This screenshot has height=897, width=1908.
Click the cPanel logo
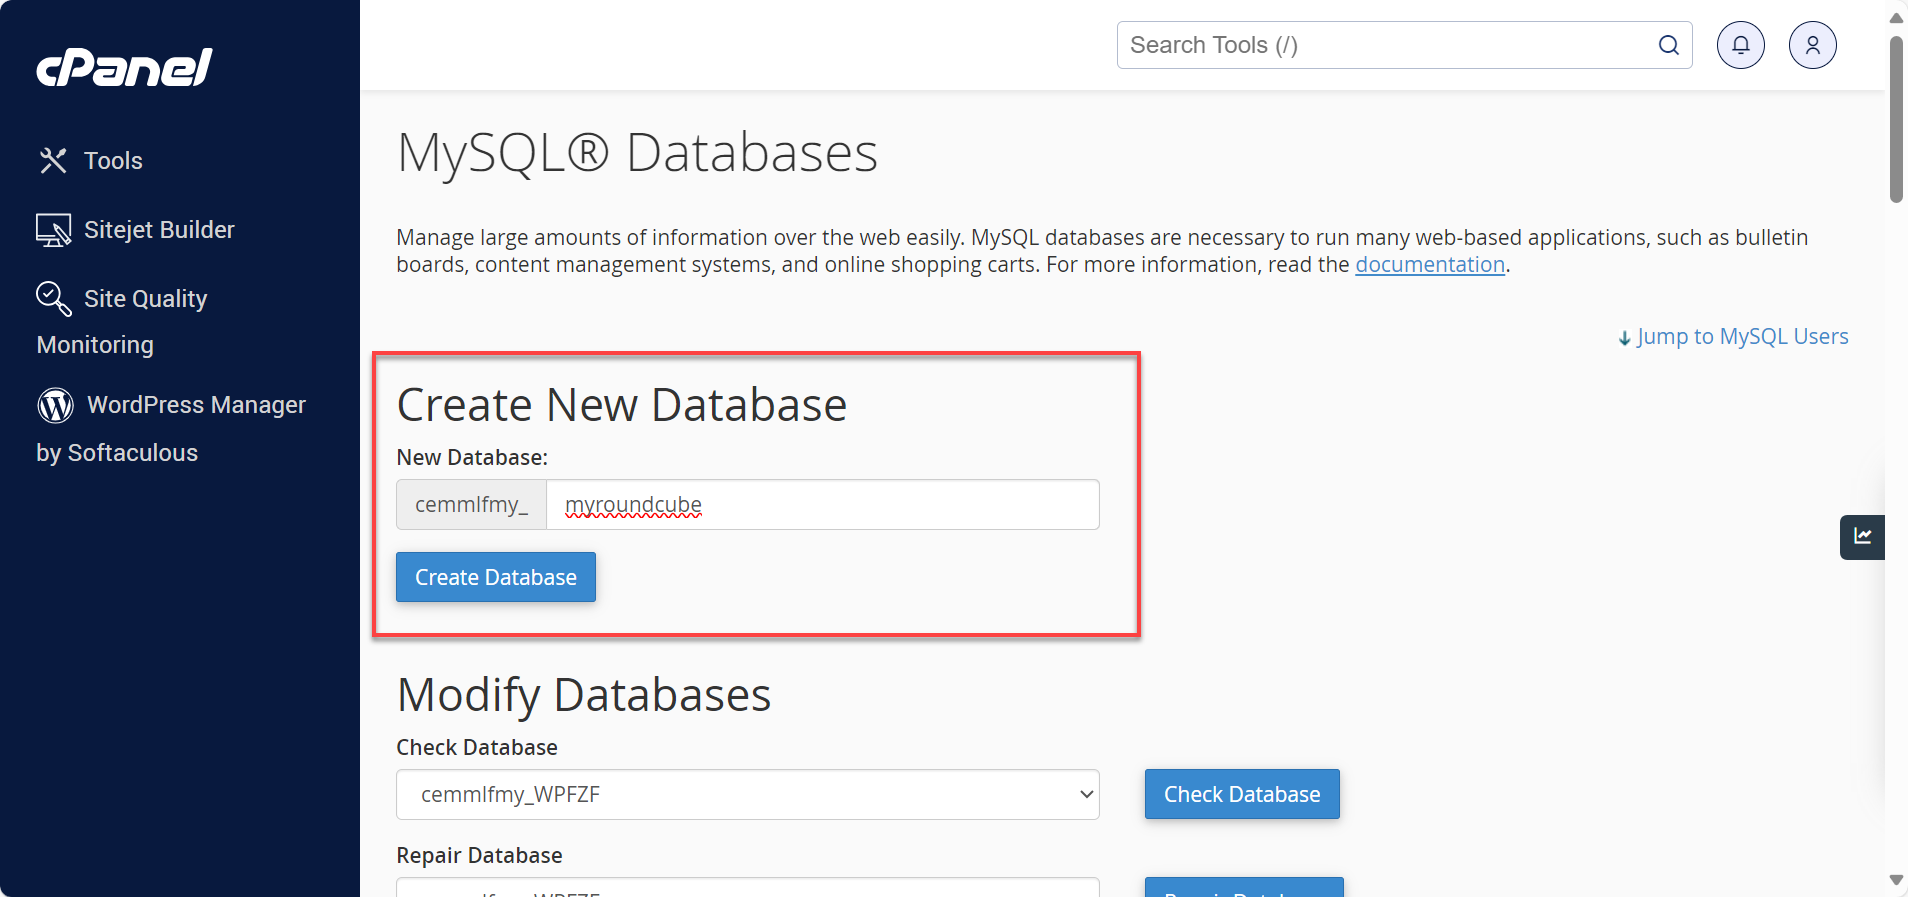[124, 67]
